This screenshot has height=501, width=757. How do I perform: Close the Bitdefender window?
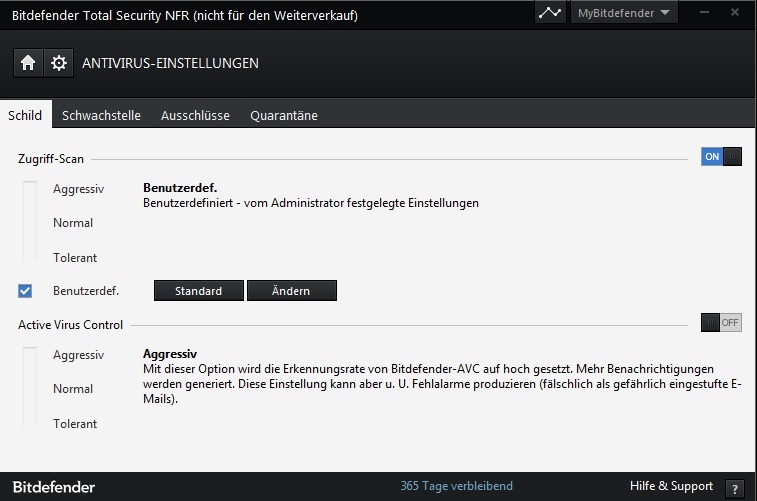tap(735, 12)
